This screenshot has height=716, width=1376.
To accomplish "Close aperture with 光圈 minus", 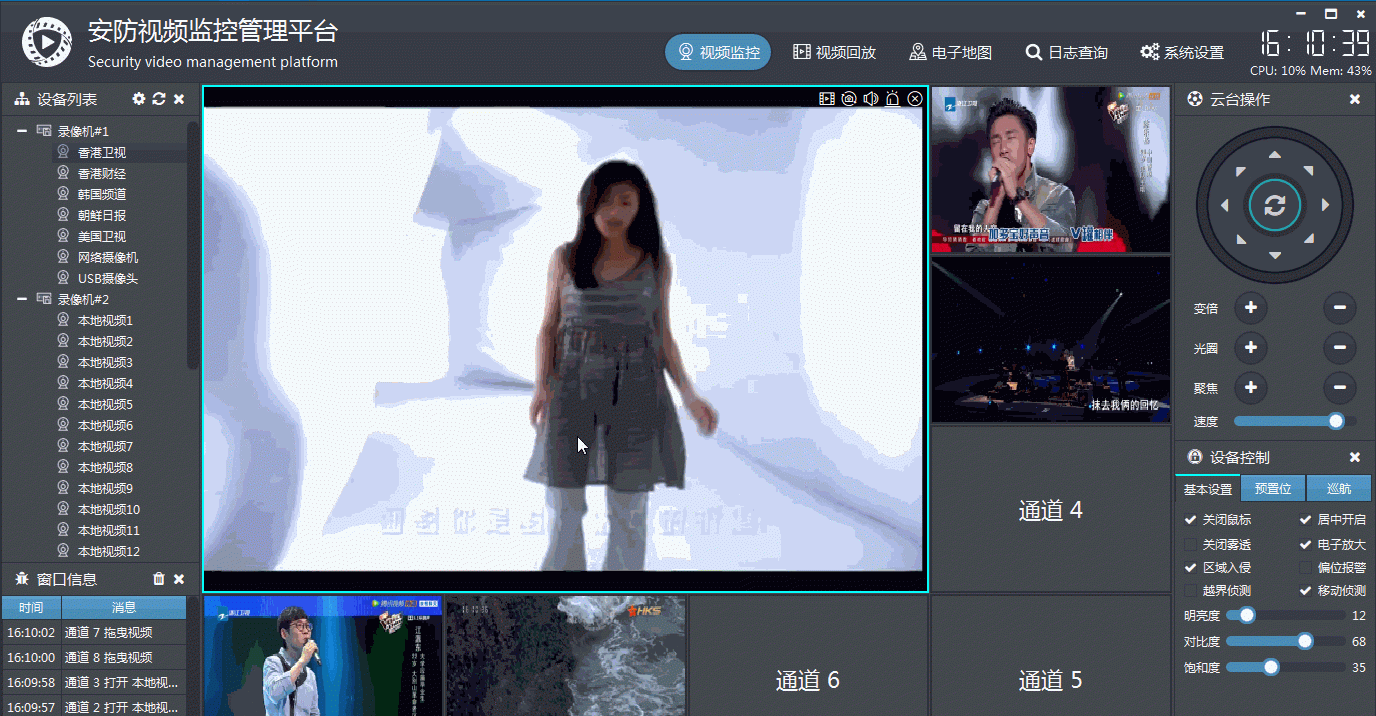I will click(1340, 348).
